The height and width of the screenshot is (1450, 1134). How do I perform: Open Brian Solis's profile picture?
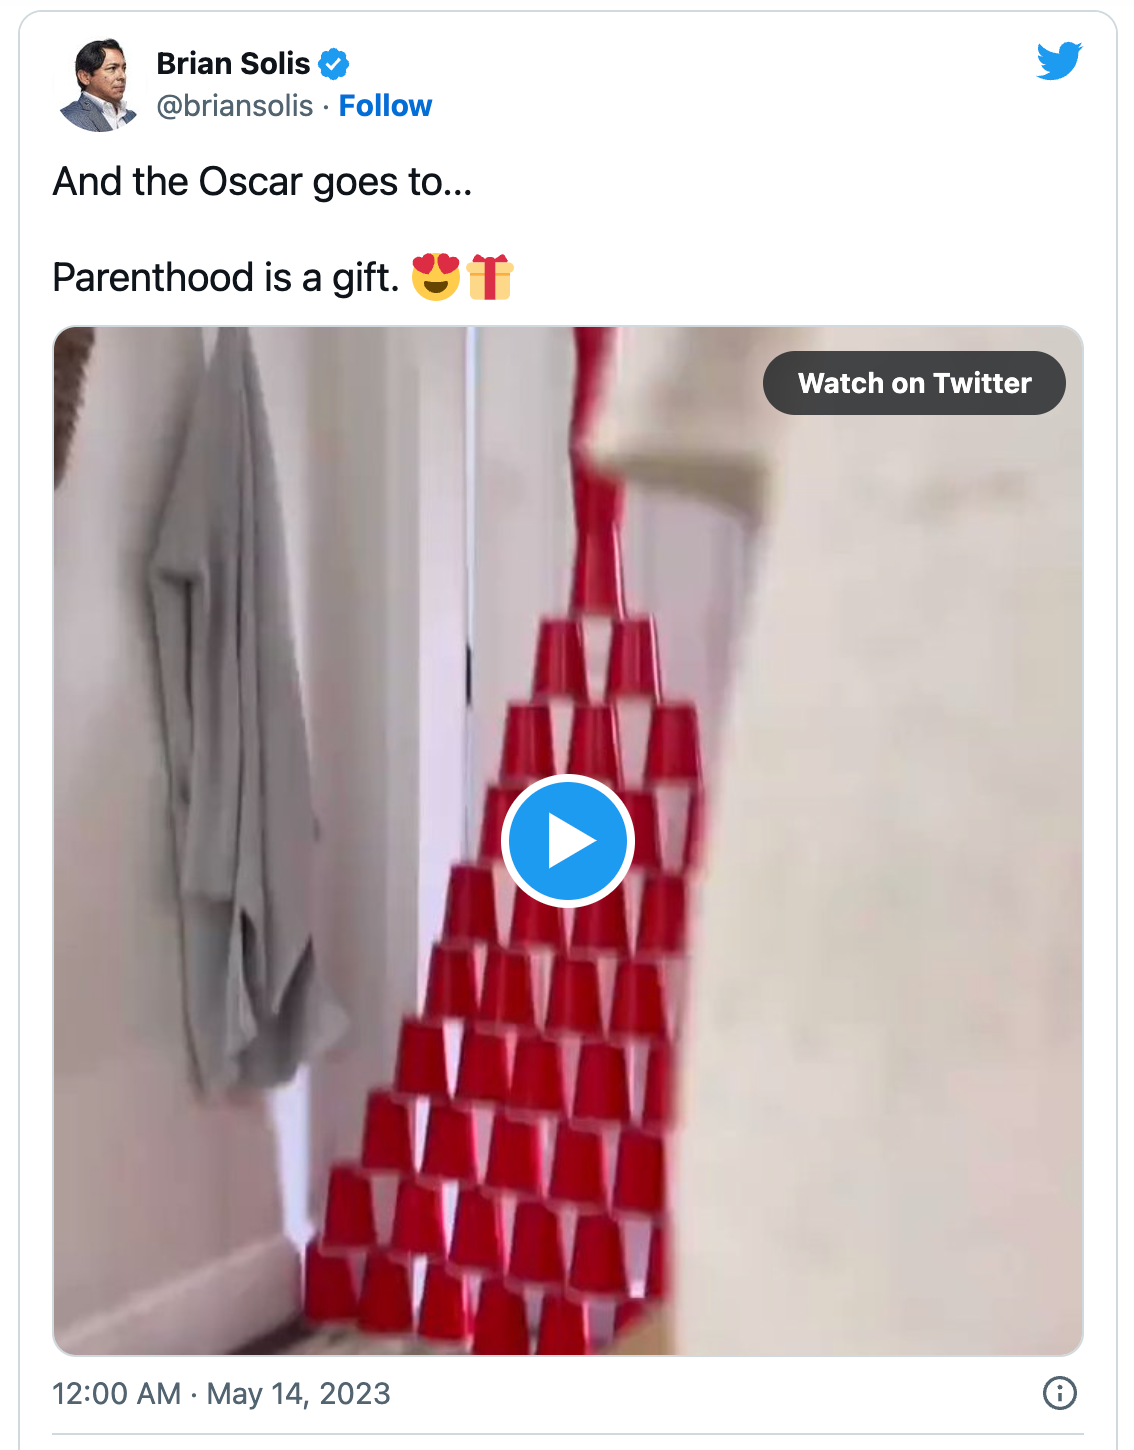[x=98, y=85]
